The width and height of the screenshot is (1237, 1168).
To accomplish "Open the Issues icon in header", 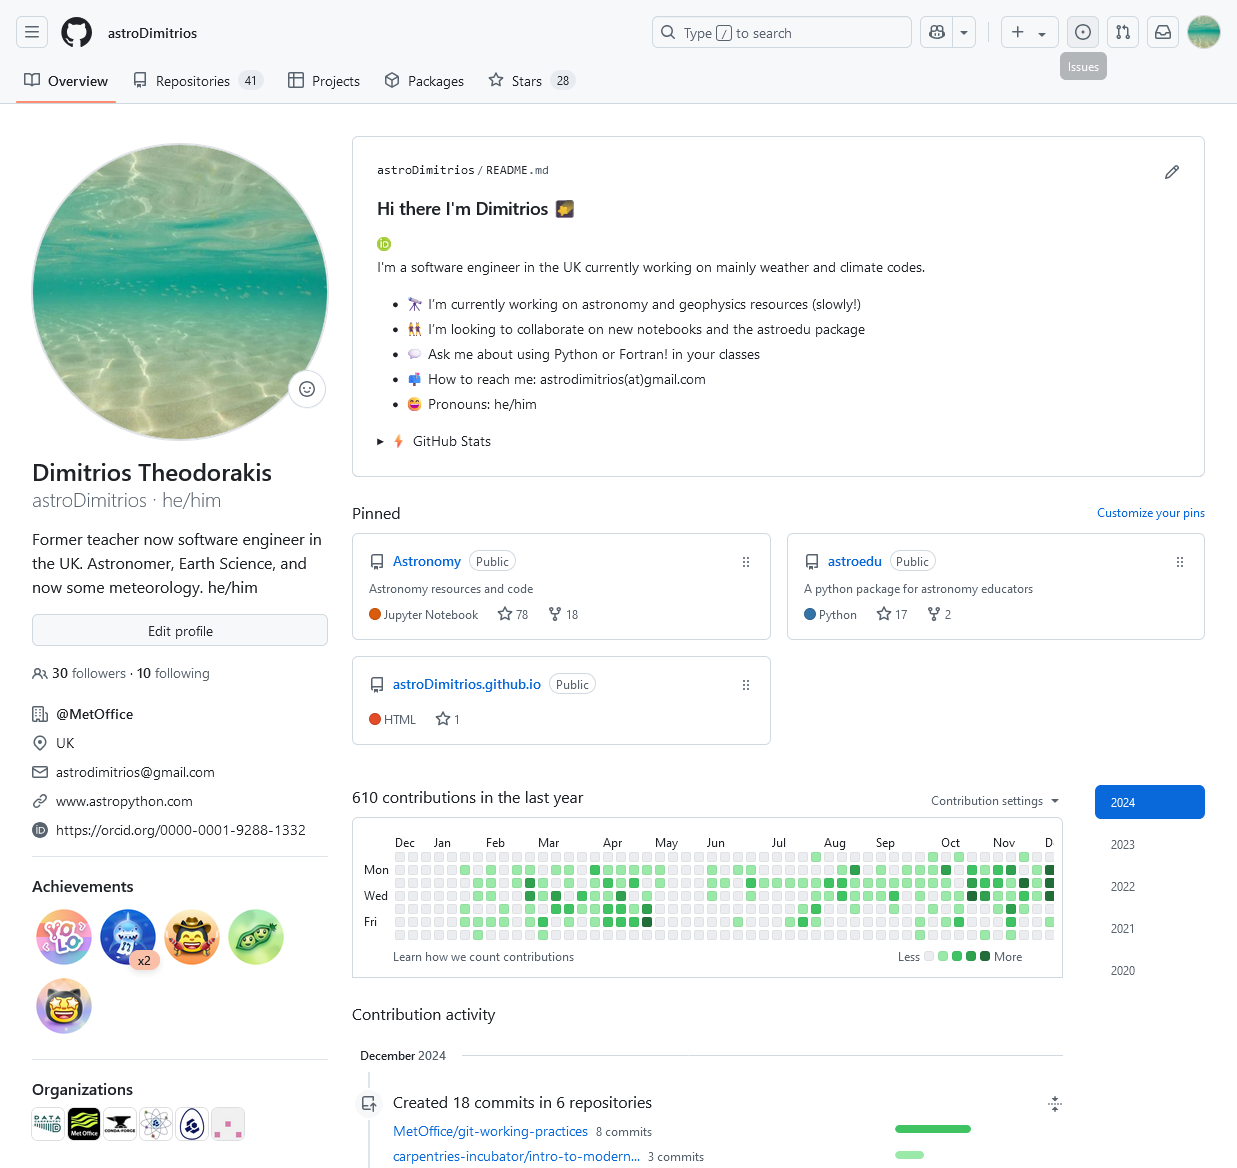I will pyautogui.click(x=1082, y=32).
